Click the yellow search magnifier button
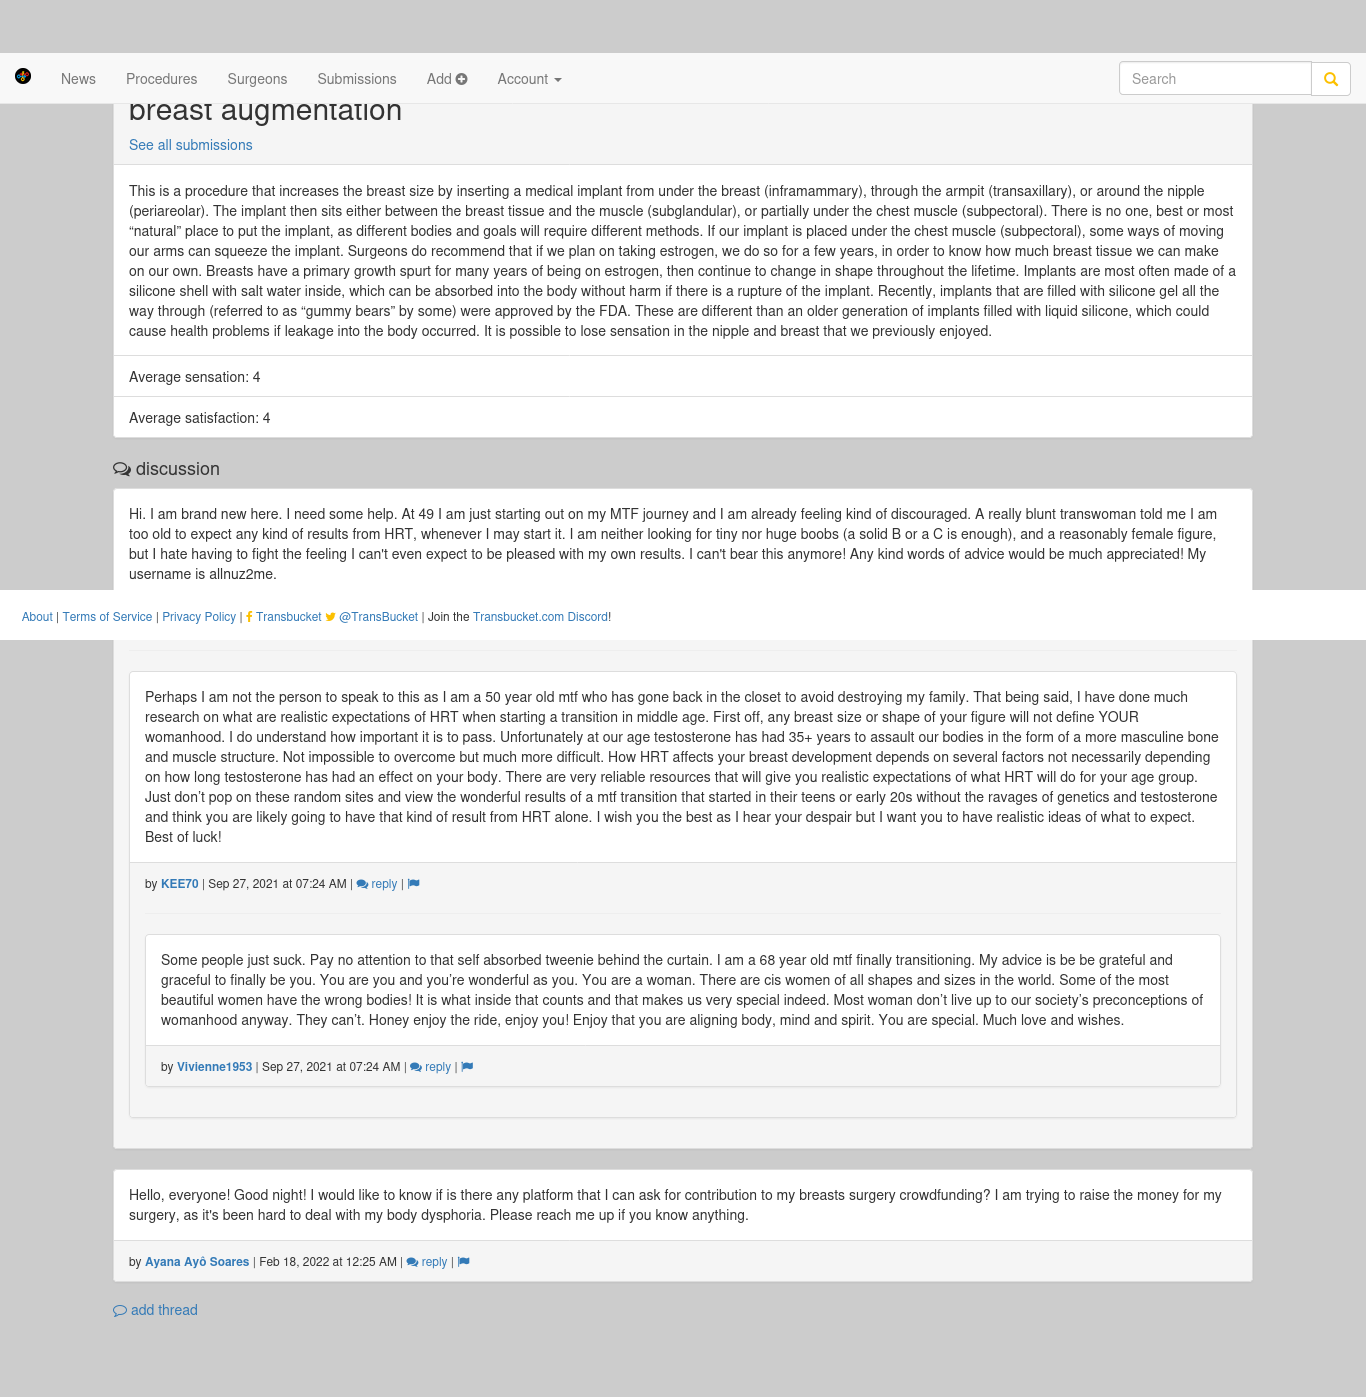The height and width of the screenshot is (1397, 1366). click(1331, 79)
